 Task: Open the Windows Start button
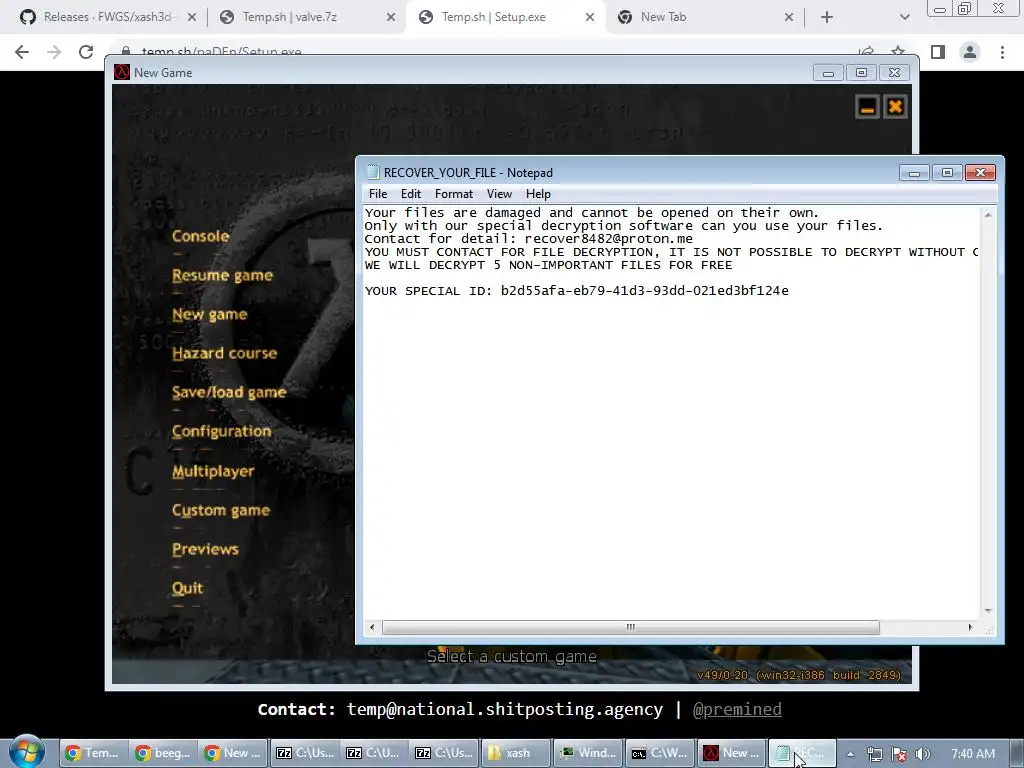click(27, 752)
